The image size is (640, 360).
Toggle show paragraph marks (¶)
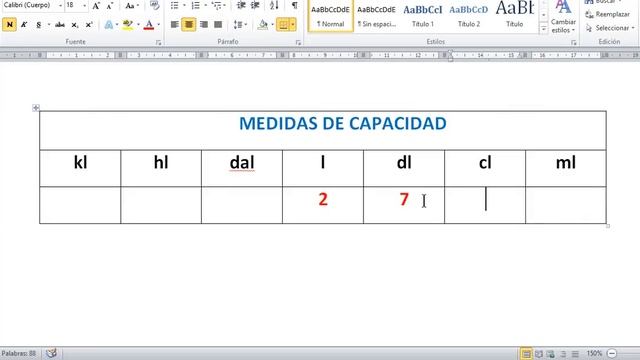(294, 6)
